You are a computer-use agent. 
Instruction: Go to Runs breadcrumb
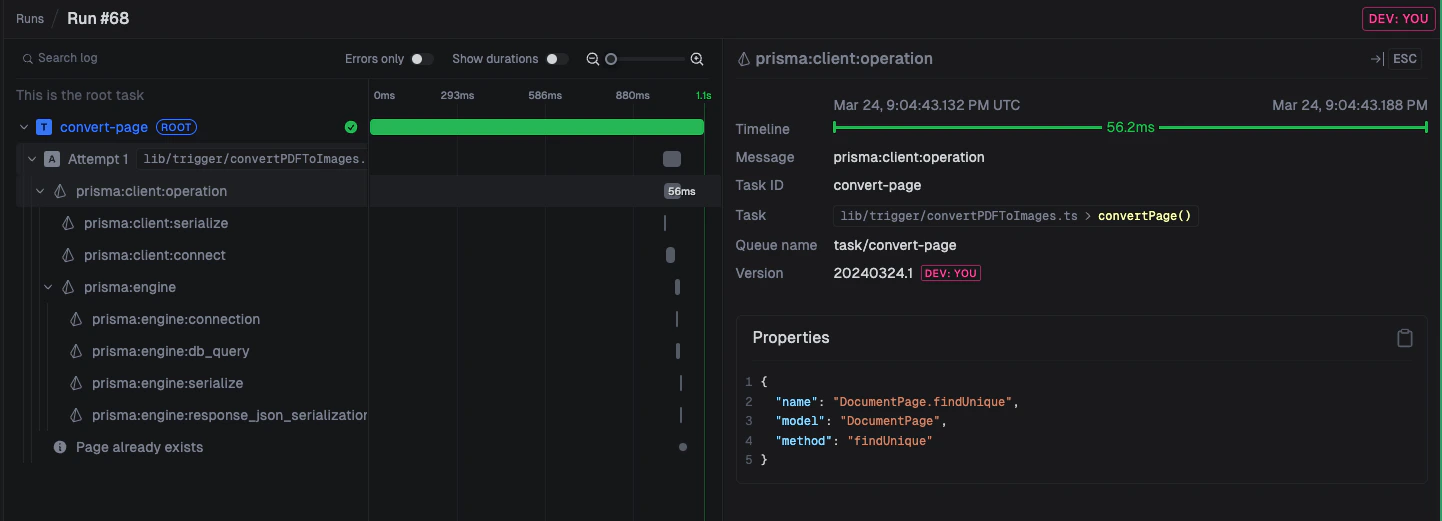pos(30,19)
